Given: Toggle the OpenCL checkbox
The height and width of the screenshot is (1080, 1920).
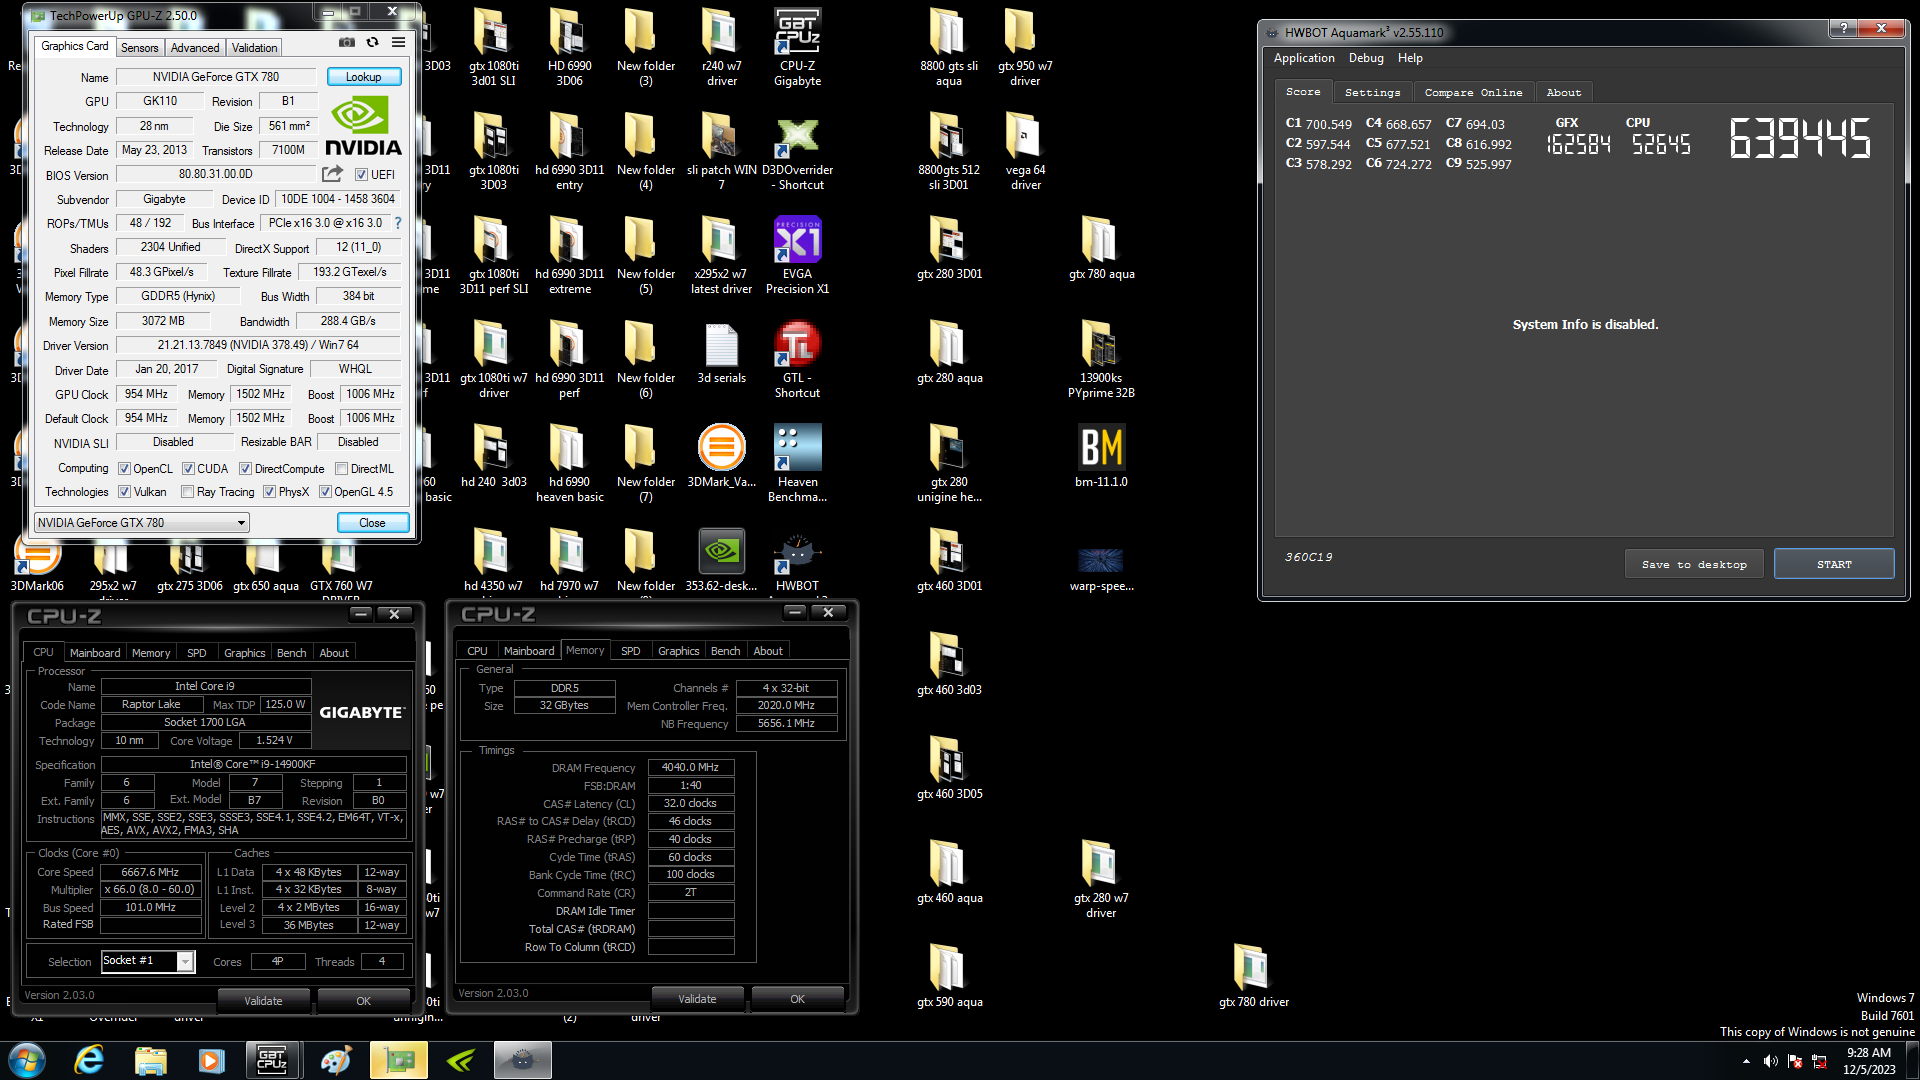Looking at the screenshot, I should [124, 468].
